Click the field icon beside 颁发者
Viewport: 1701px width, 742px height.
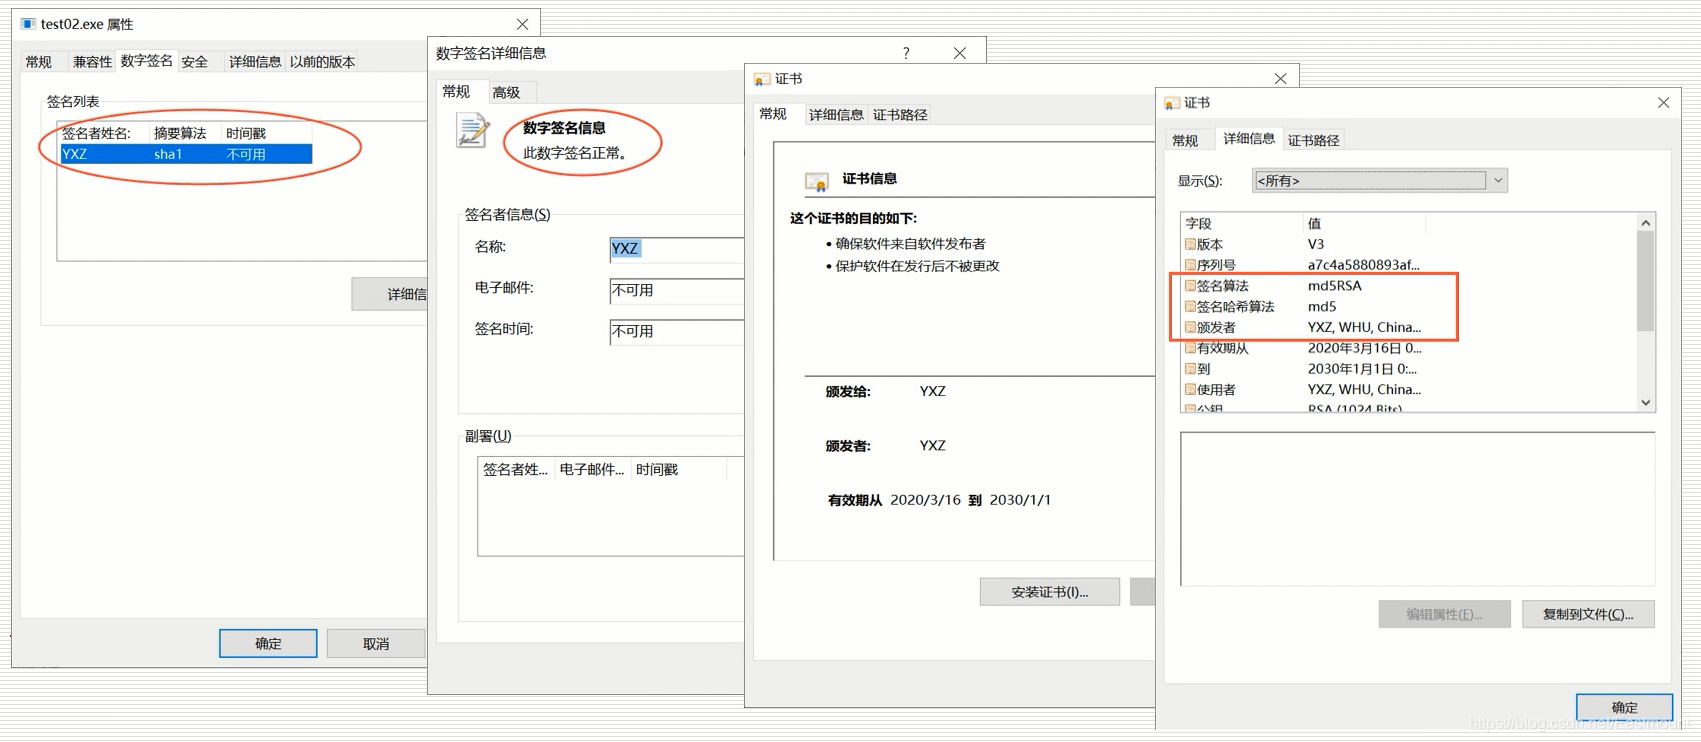1190,327
